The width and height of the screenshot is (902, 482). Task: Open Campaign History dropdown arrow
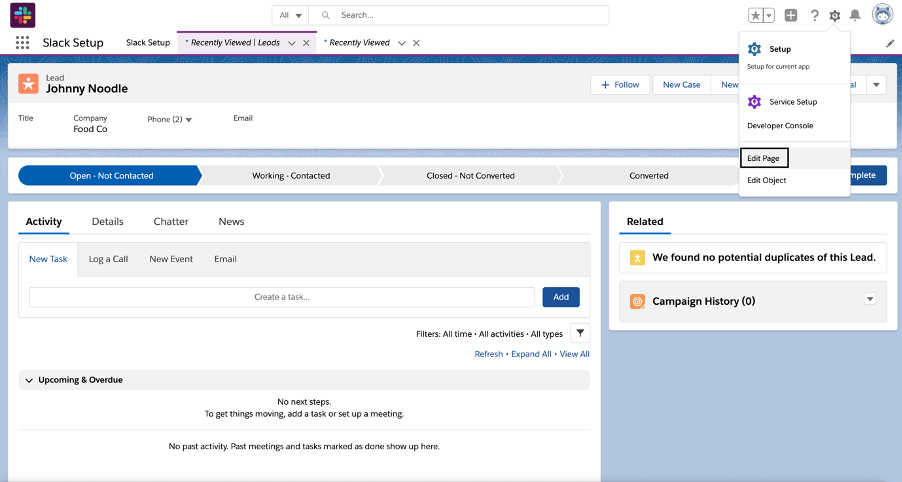870,299
